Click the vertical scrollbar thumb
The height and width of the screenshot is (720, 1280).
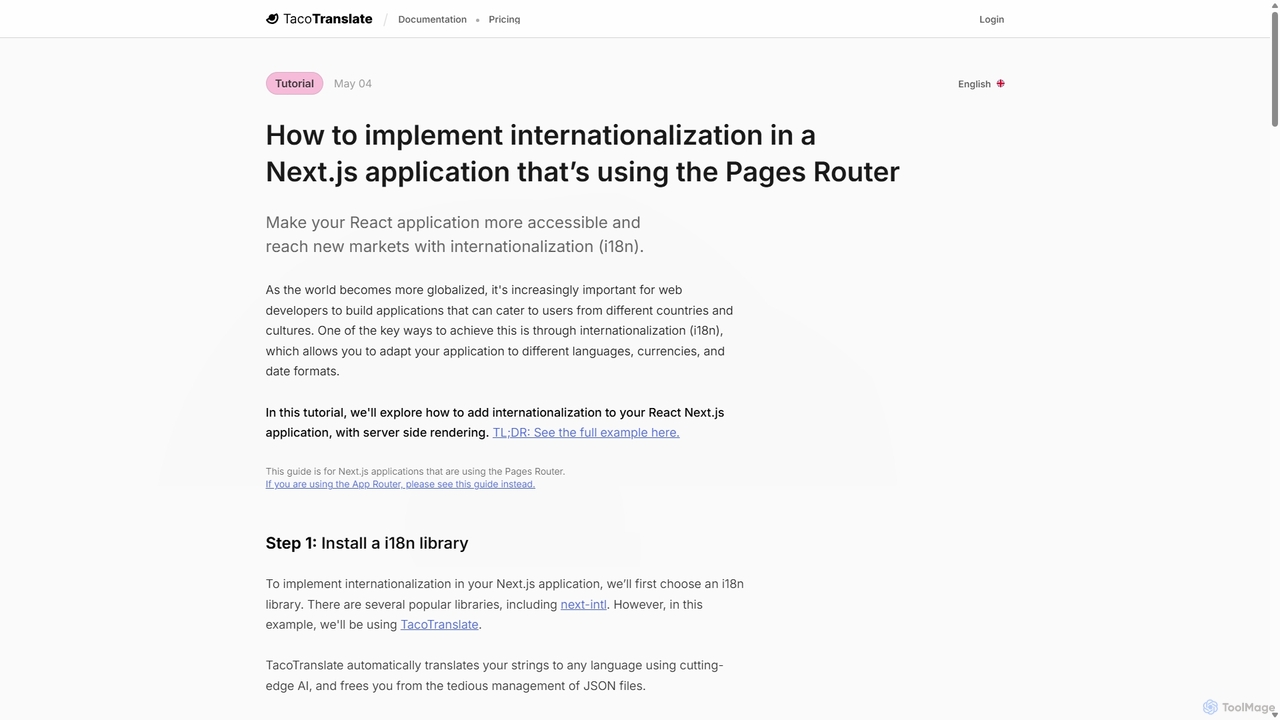pos(1274,68)
